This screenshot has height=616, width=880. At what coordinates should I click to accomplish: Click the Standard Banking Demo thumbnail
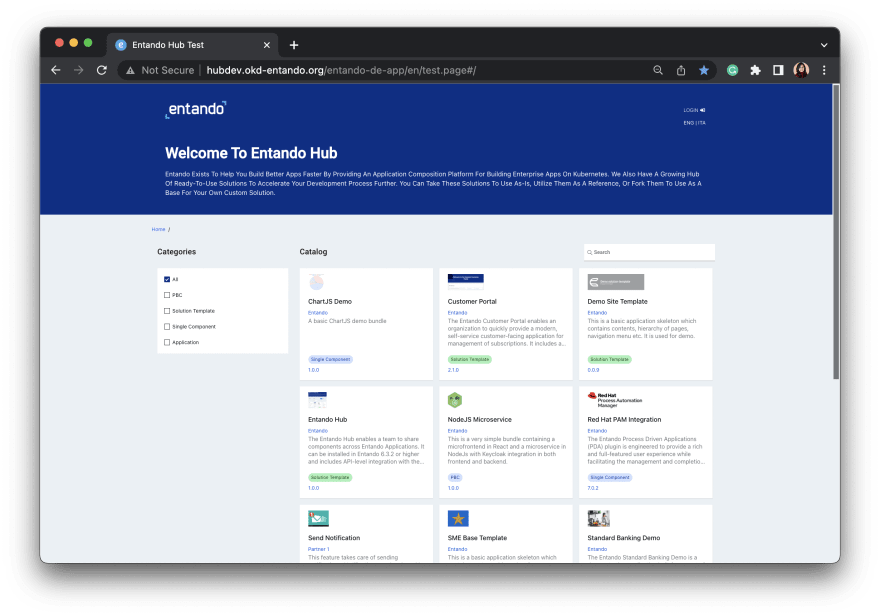pyautogui.click(x=598, y=518)
